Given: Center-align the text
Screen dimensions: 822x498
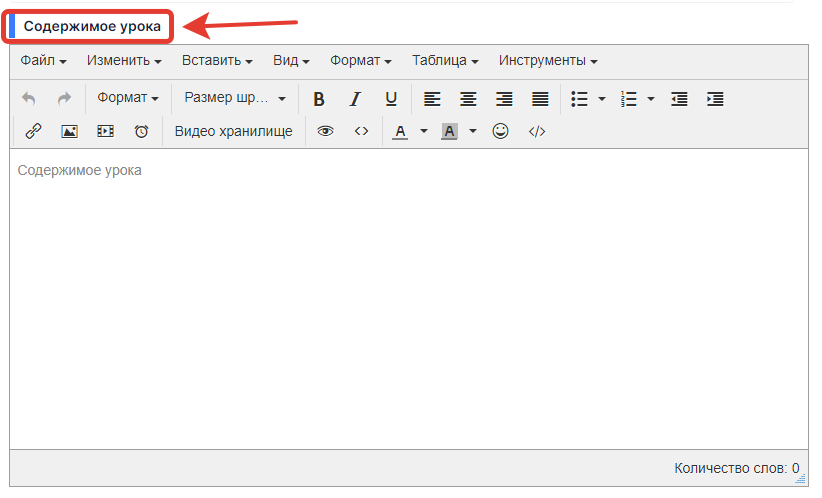Looking at the screenshot, I should pyautogui.click(x=468, y=99).
